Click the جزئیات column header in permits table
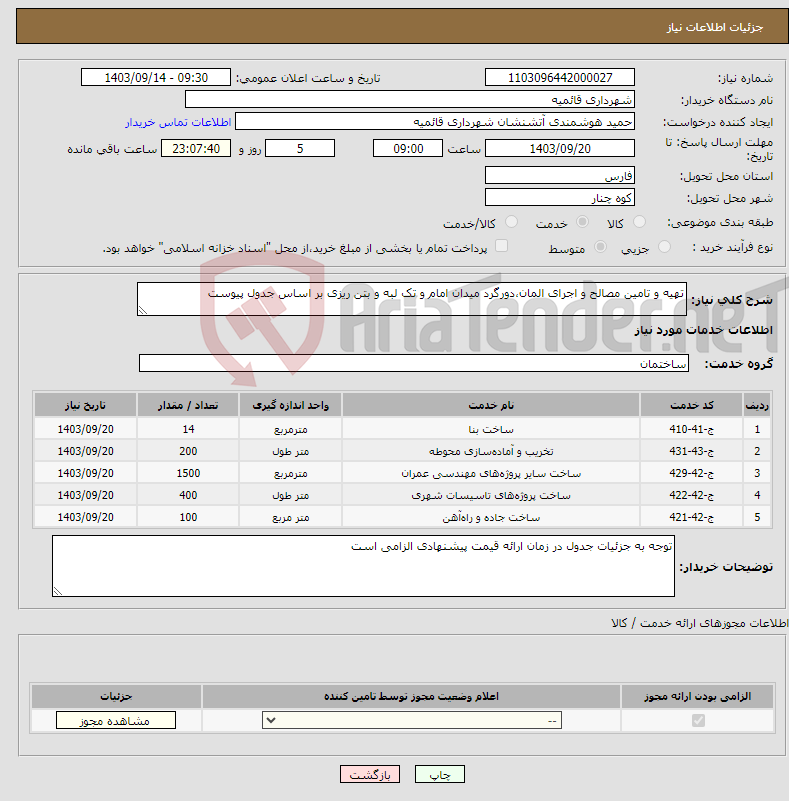The height and width of the screenshot is (801, 789). (x=116, y=696)
